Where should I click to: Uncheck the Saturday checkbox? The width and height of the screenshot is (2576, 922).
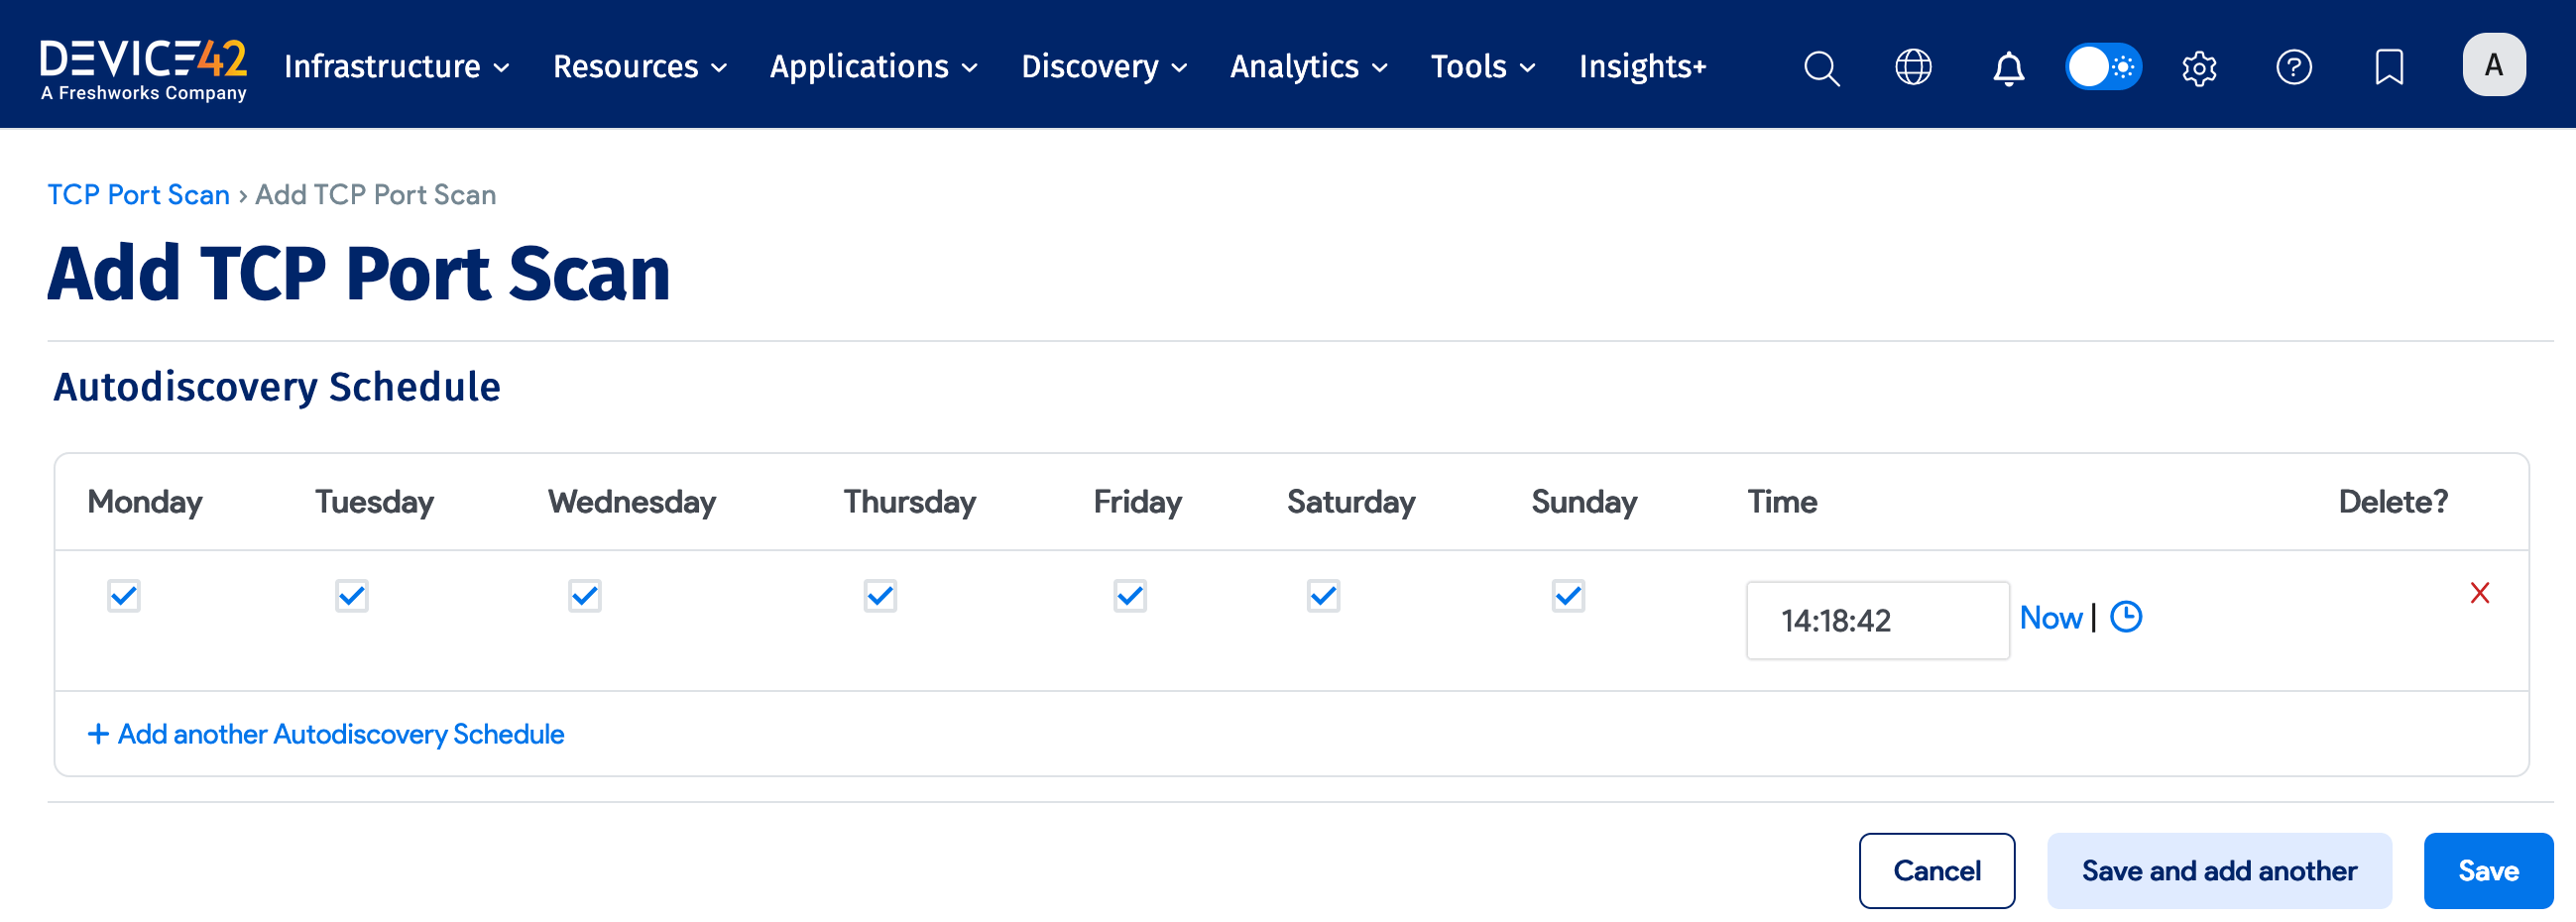1323,596
